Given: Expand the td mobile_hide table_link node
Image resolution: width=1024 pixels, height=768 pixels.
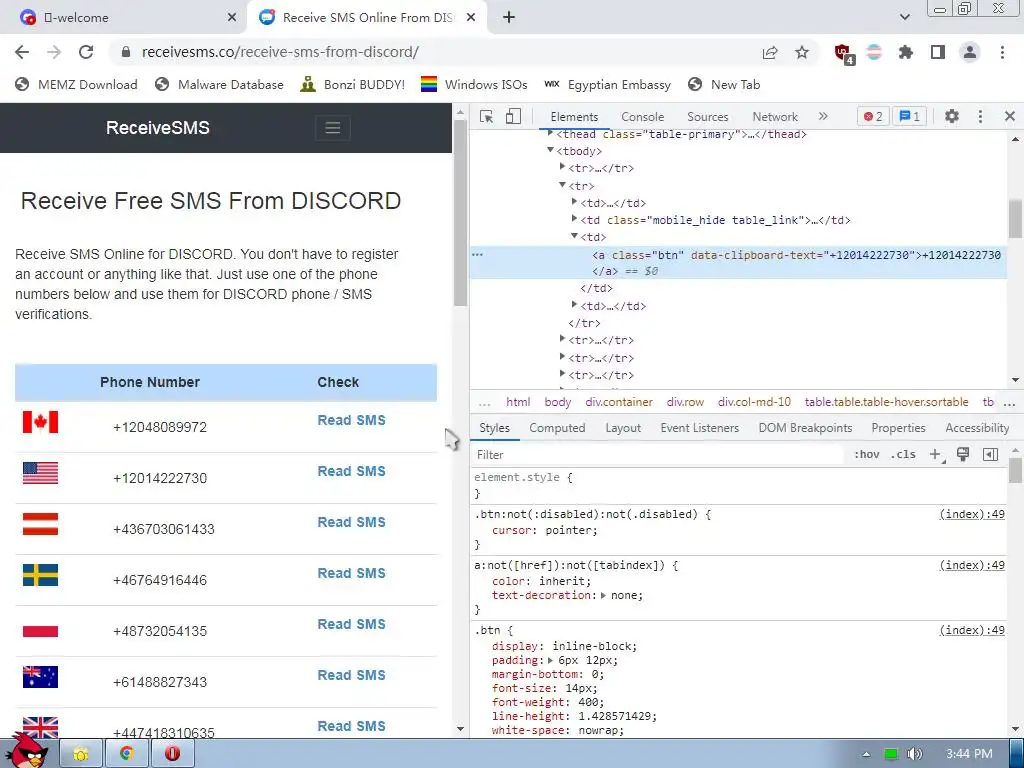Looking at the screenshot, I should tap(574, 219).
